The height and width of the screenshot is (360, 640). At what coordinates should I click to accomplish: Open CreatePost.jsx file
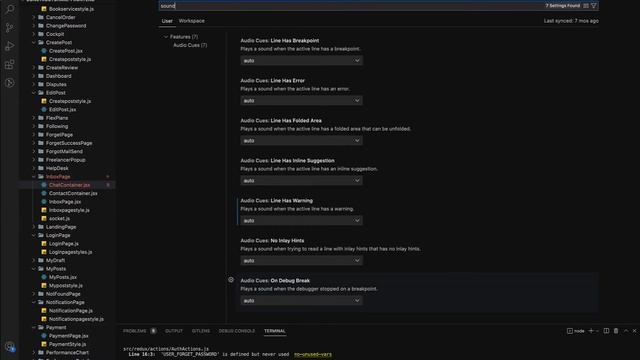tap(66, 51)
